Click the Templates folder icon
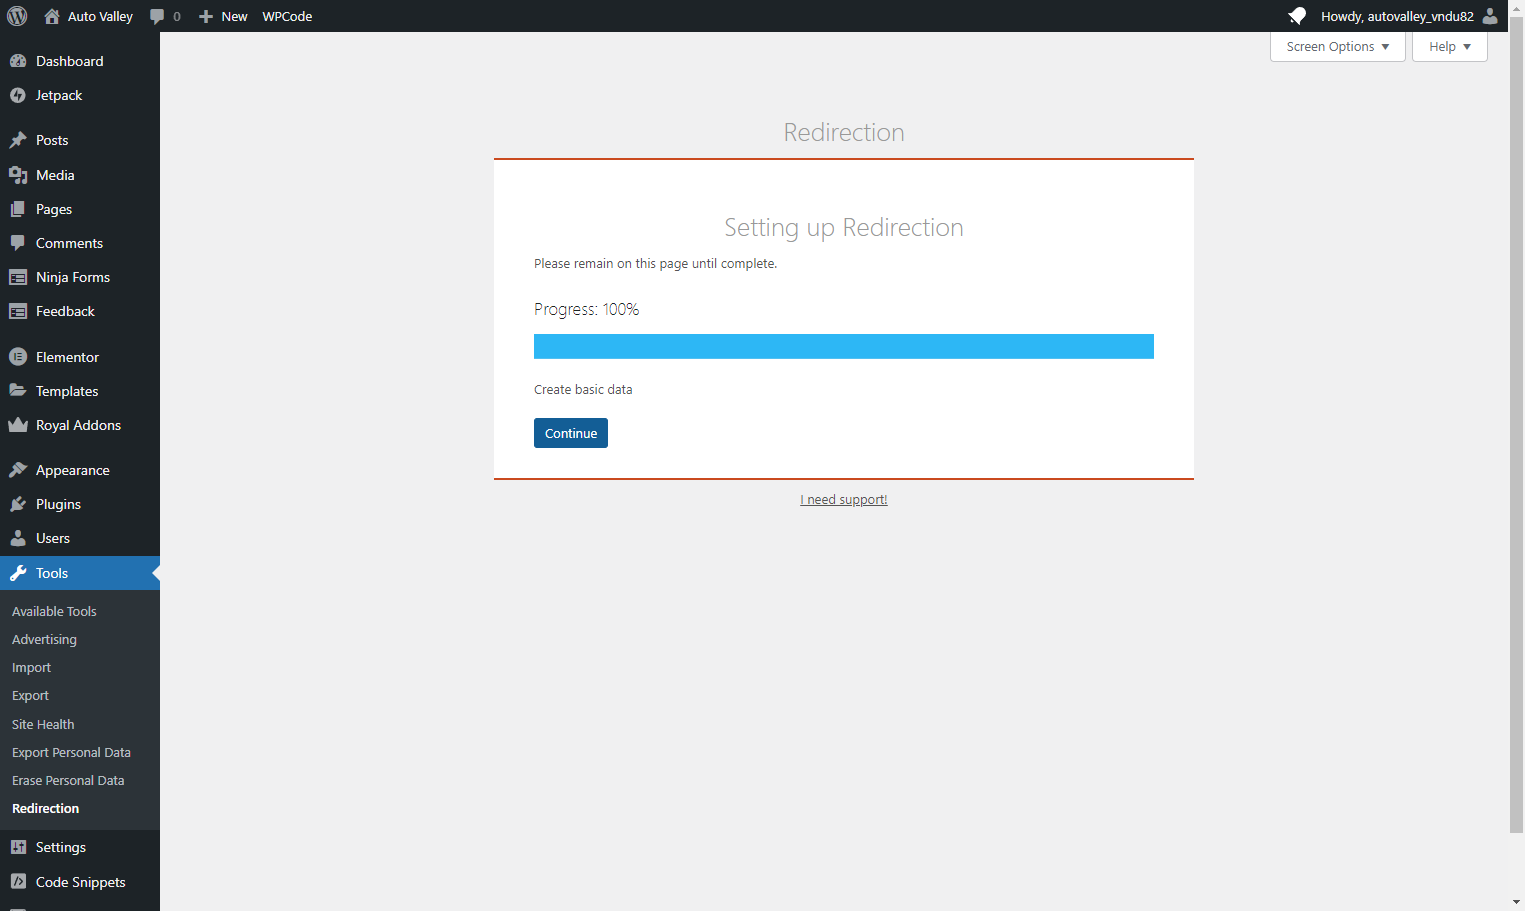The image size is (1525, 911). tap(18, 391)
